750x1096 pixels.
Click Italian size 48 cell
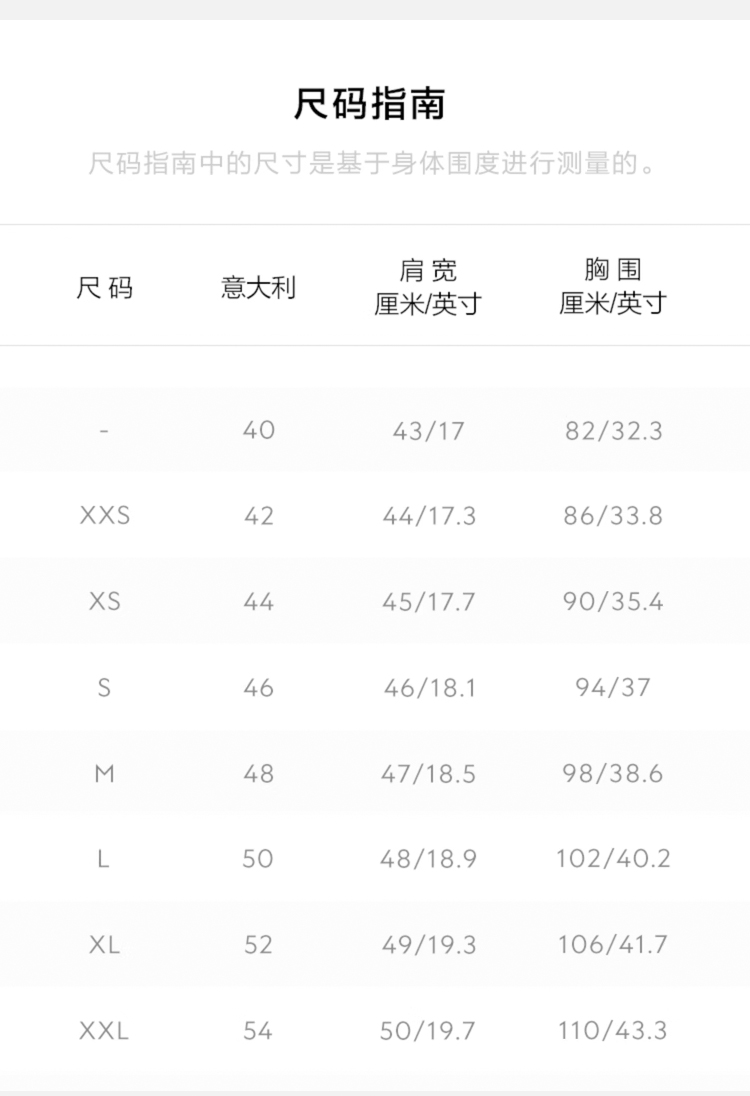point(258,774)
